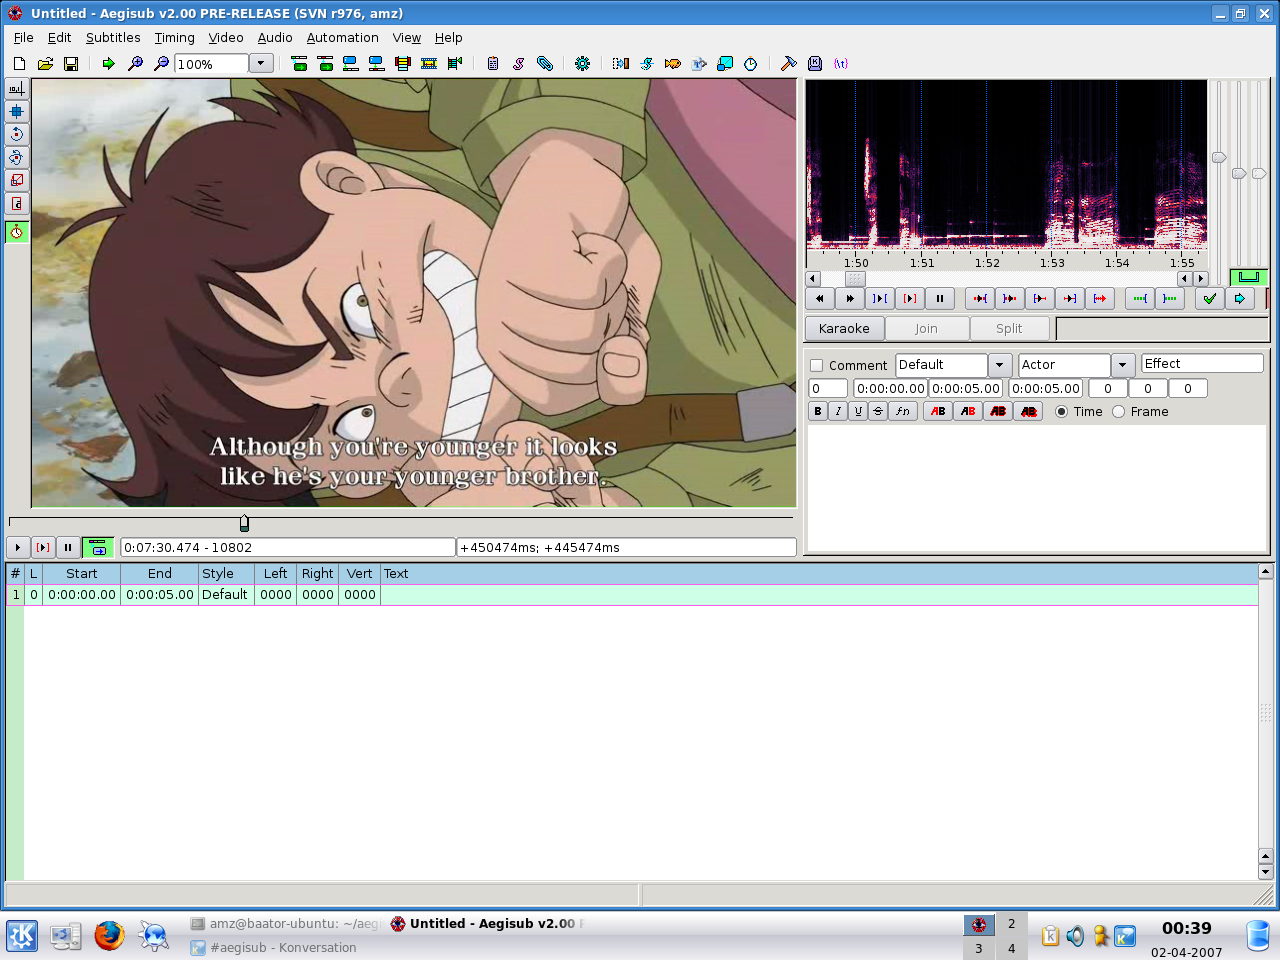Click the font name fn button

(903, 411)
